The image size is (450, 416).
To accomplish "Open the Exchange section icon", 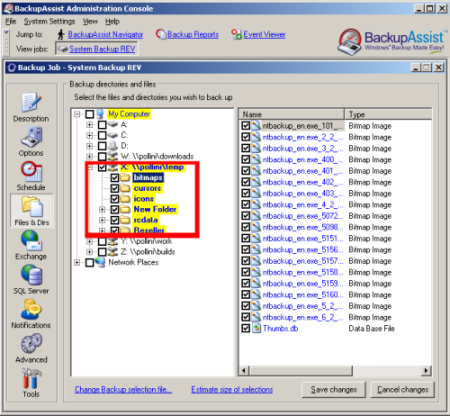I will pyautogui.click(x=31, y=240).
